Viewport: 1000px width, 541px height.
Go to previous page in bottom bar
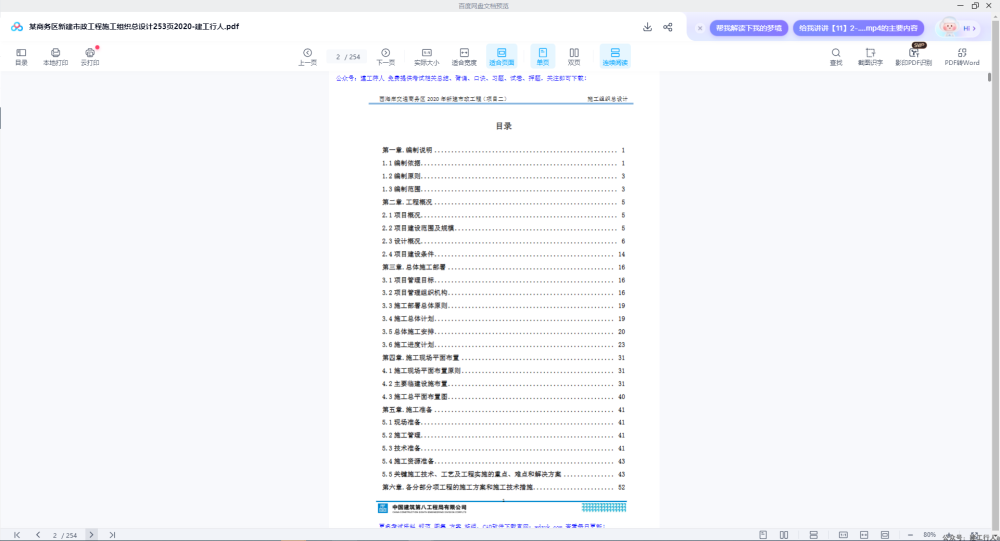38,535
